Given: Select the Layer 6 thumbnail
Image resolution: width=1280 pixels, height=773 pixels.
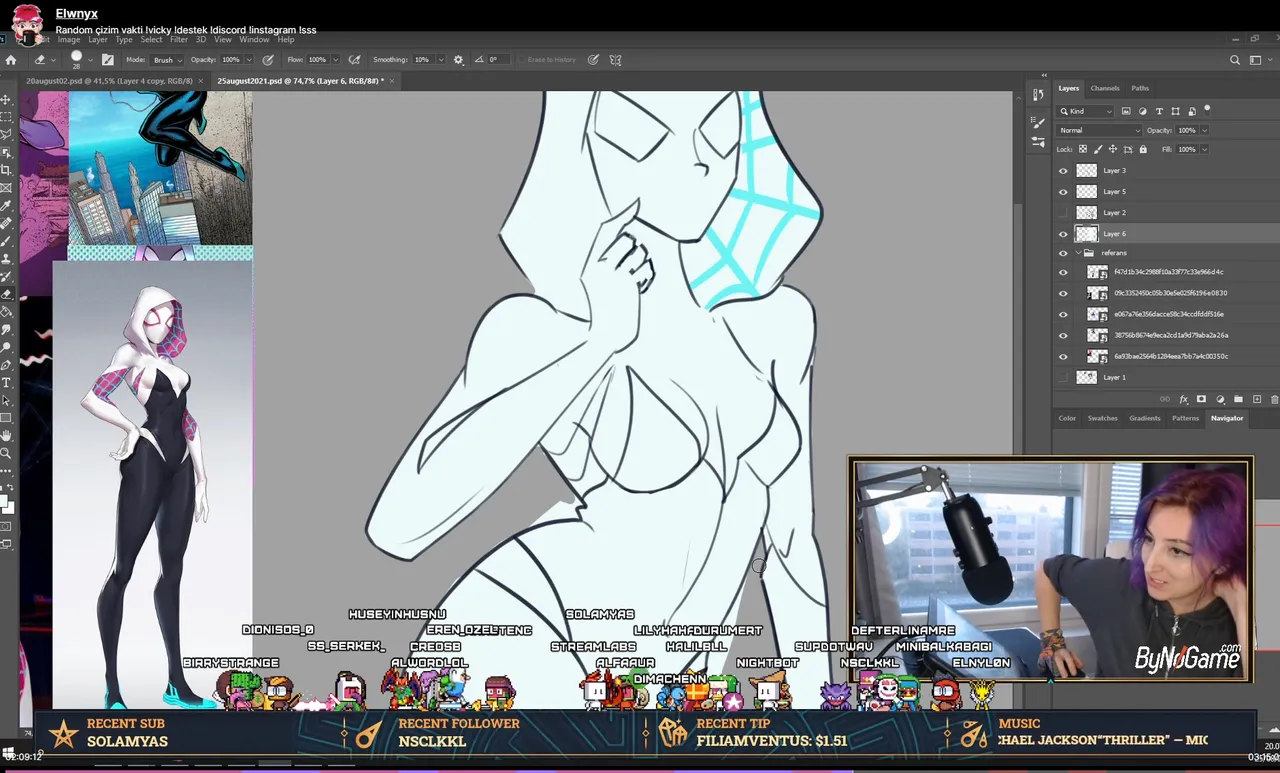Looking at the screenshot, I should (x=1086, y=234).
